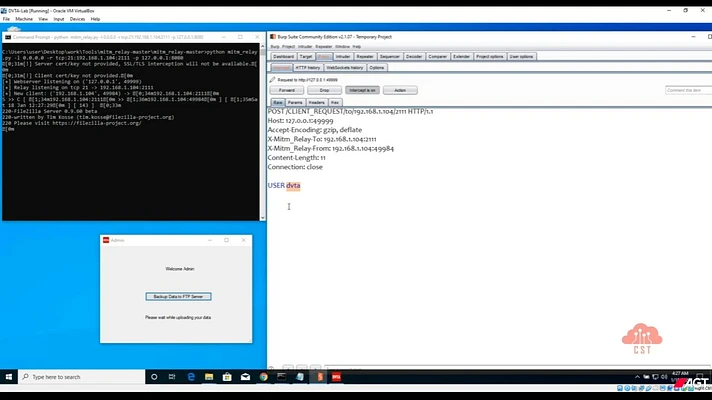Open the Decoder tab in Burp
This screenshot has height=400, width=712.
(414, 57)
